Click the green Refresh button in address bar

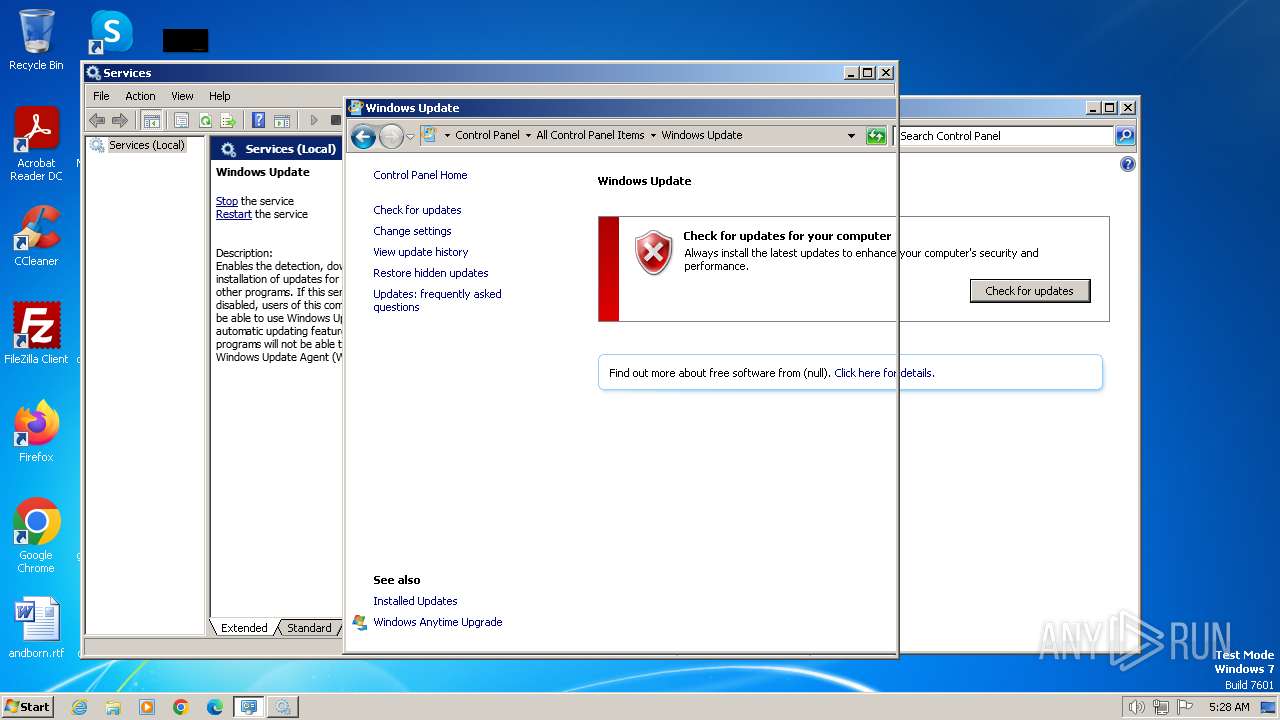click(876, 135)
